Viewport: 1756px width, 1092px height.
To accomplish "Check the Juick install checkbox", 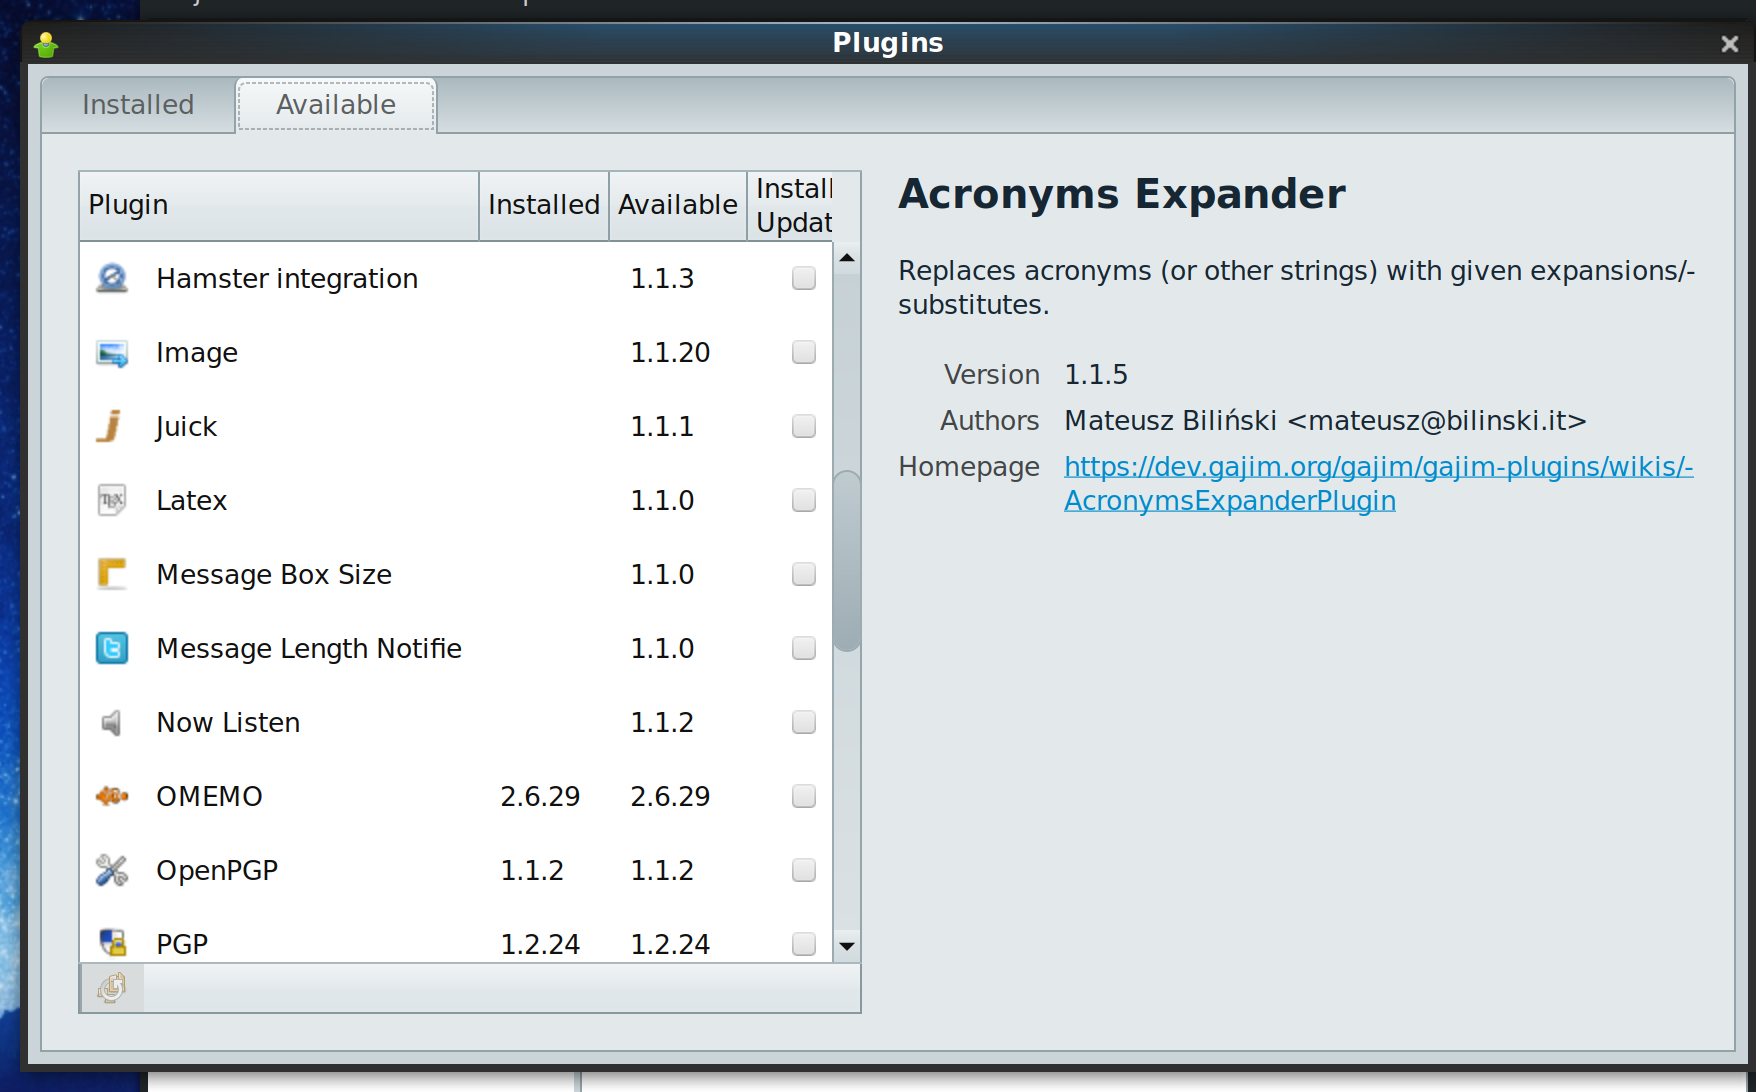I will 804,426.
